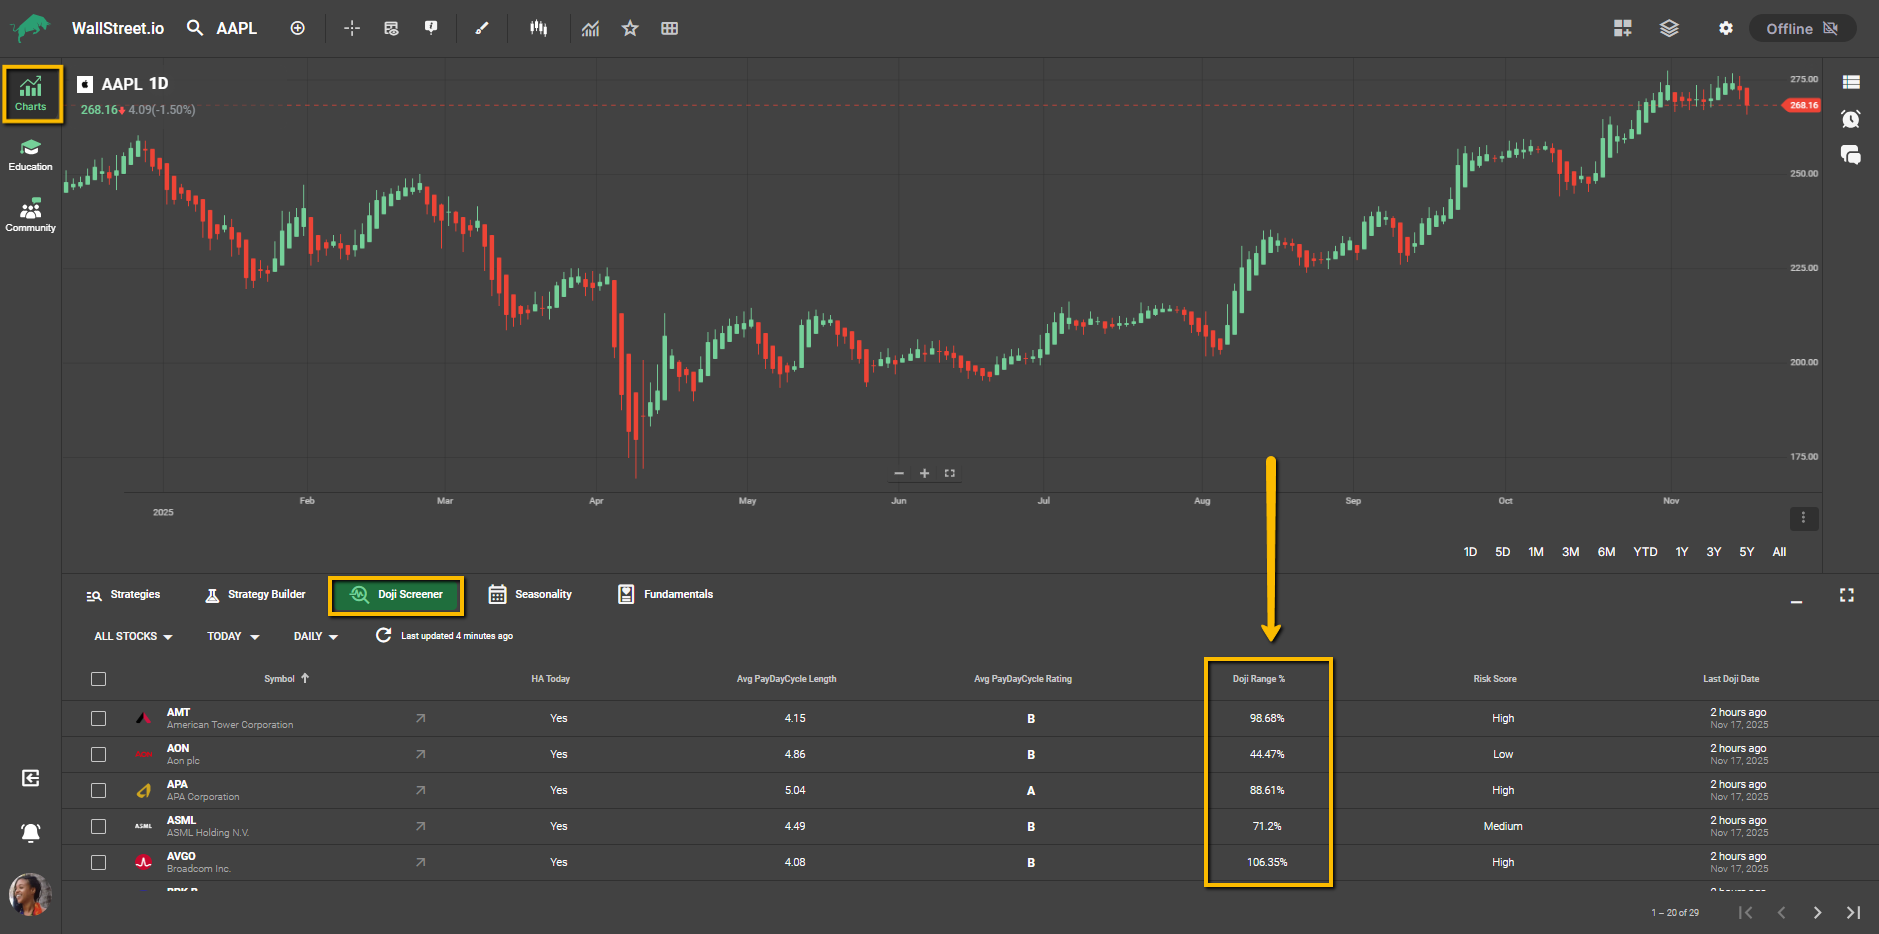The height and width of the screenshot is (934, 1879).
Task: Switch to the Seasonality tab
Action: point(530,594)
